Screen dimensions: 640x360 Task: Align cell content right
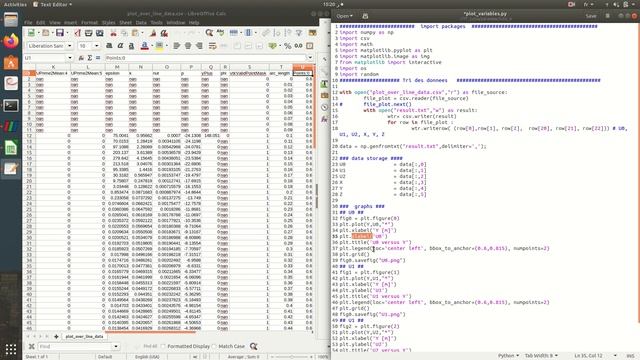[x=199, y=46]
